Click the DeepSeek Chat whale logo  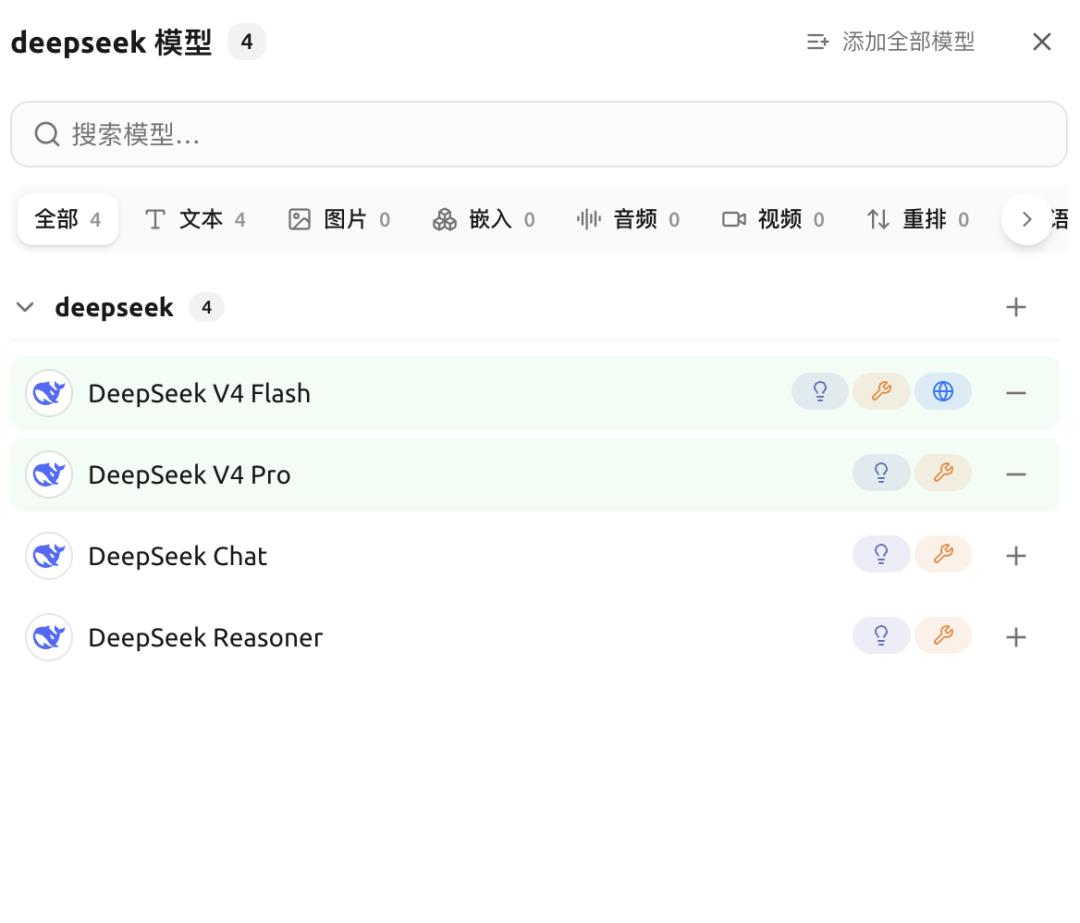tap(49, 556)
